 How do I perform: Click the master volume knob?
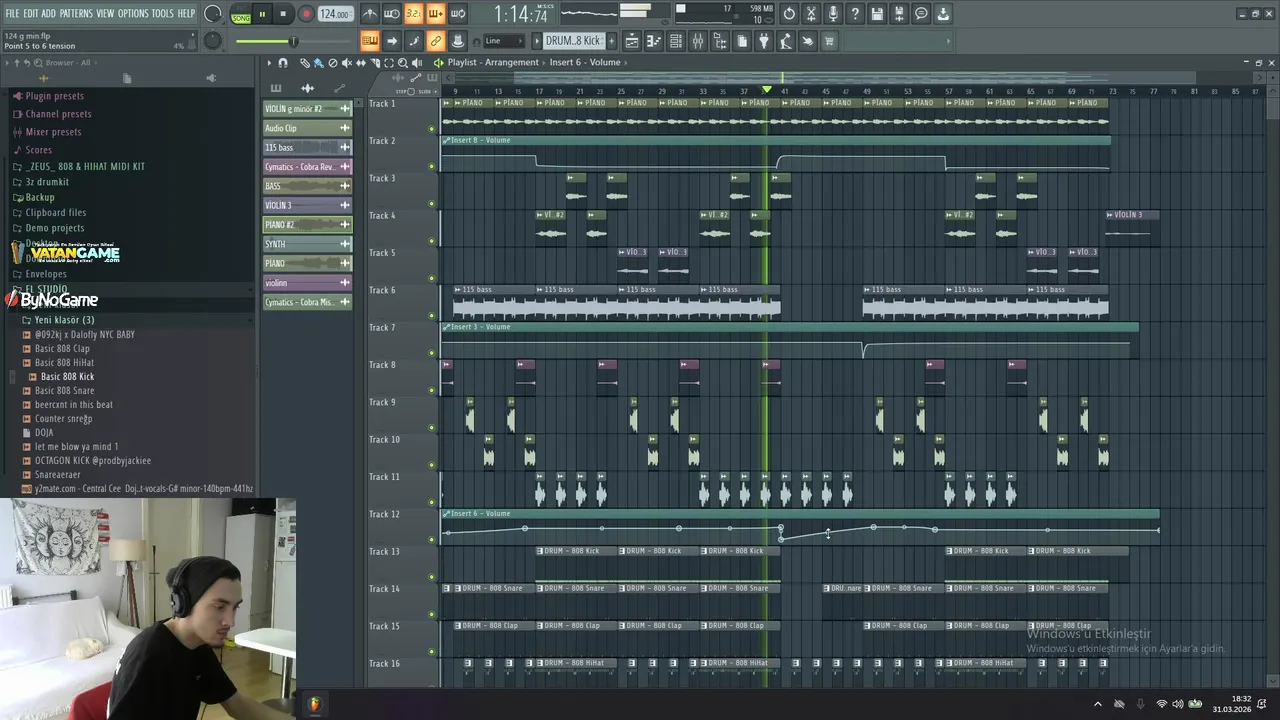(x=213, y=14)
